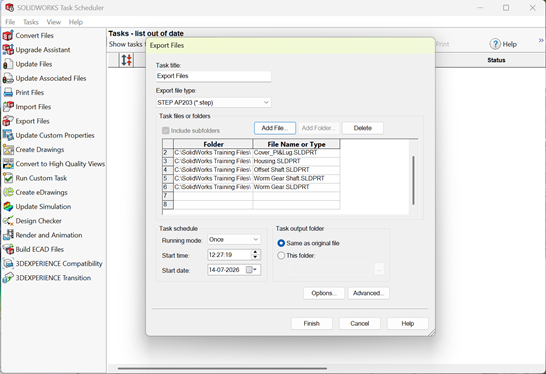Cancel the Export Files dialog
This screenshot has height=374, width=546.
point(360,324)
